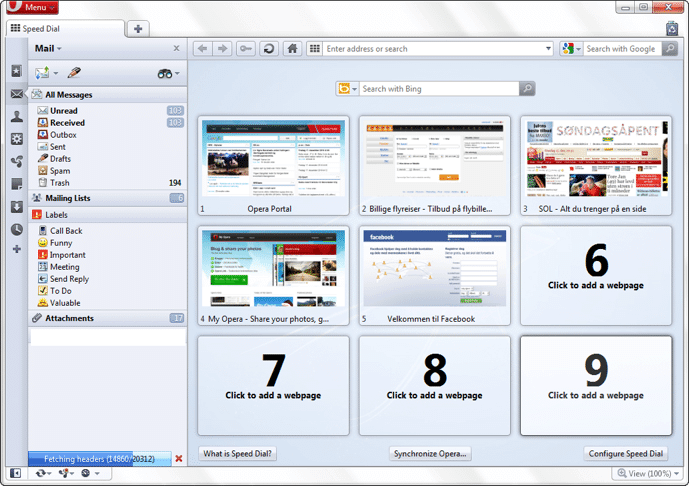Click the Wand password key icon
This screenshot has height=486, width=689.
point(246,48)
